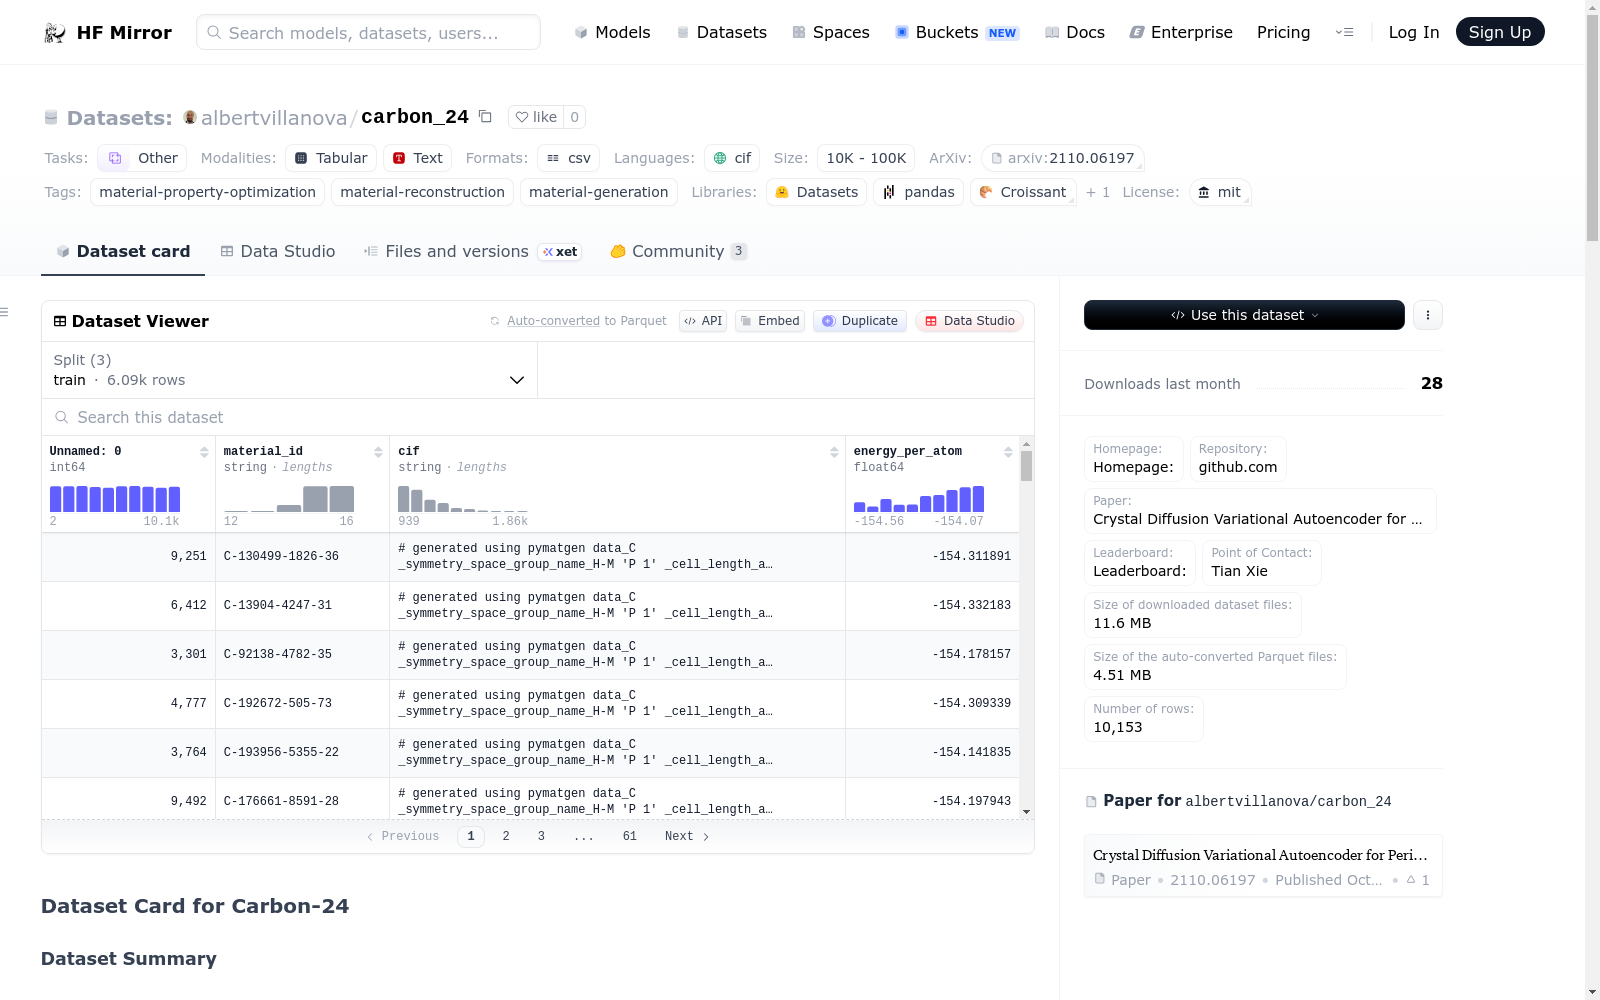Expand the extra libraries +1 indicator
Image resolution: width=1600 pixels, height=1000 pixels.
point(1098,192)
